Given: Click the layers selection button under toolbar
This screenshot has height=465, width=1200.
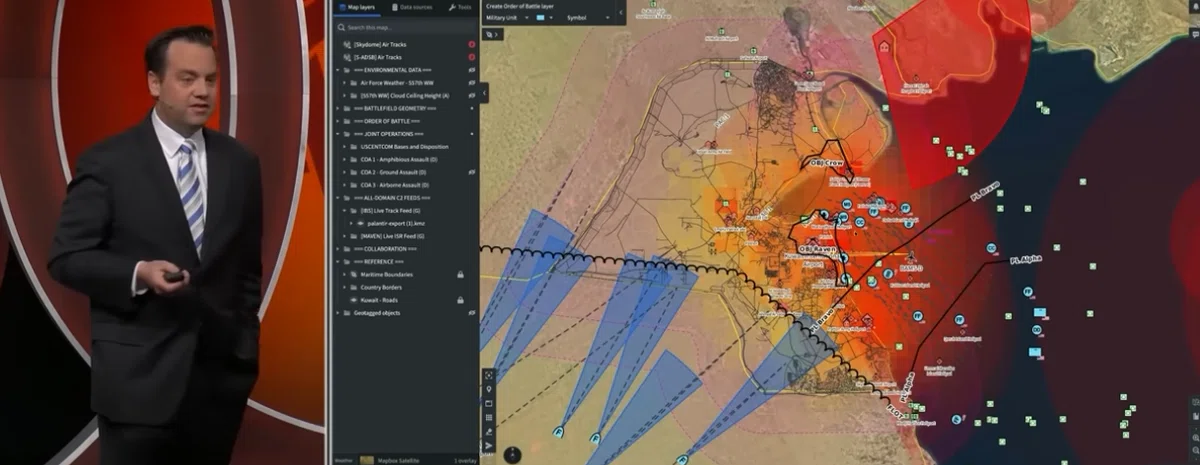Looking at the screenshot, I should pyautogui.click(x=492, y=34).
